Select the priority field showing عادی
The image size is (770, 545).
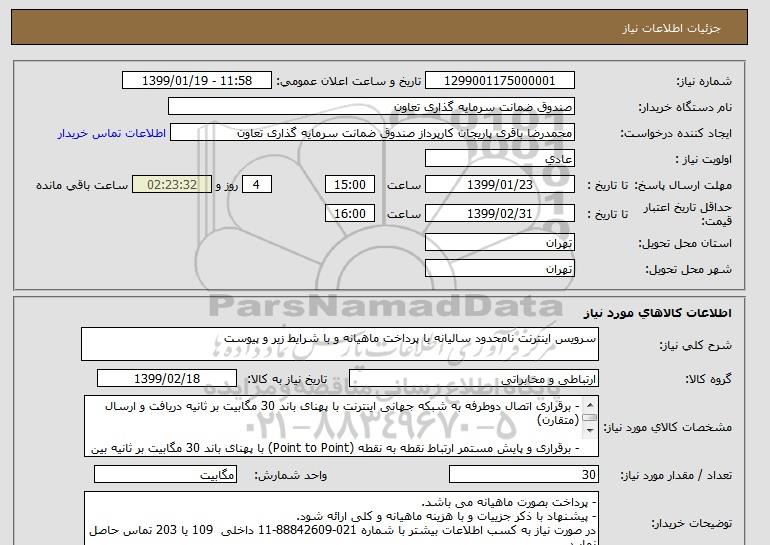point(499,159)
